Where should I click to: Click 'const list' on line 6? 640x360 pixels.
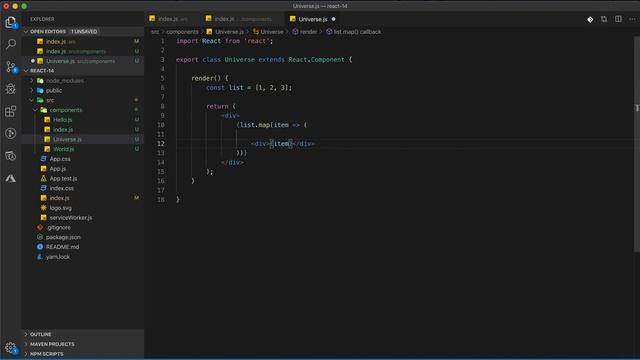click(224, 87)
